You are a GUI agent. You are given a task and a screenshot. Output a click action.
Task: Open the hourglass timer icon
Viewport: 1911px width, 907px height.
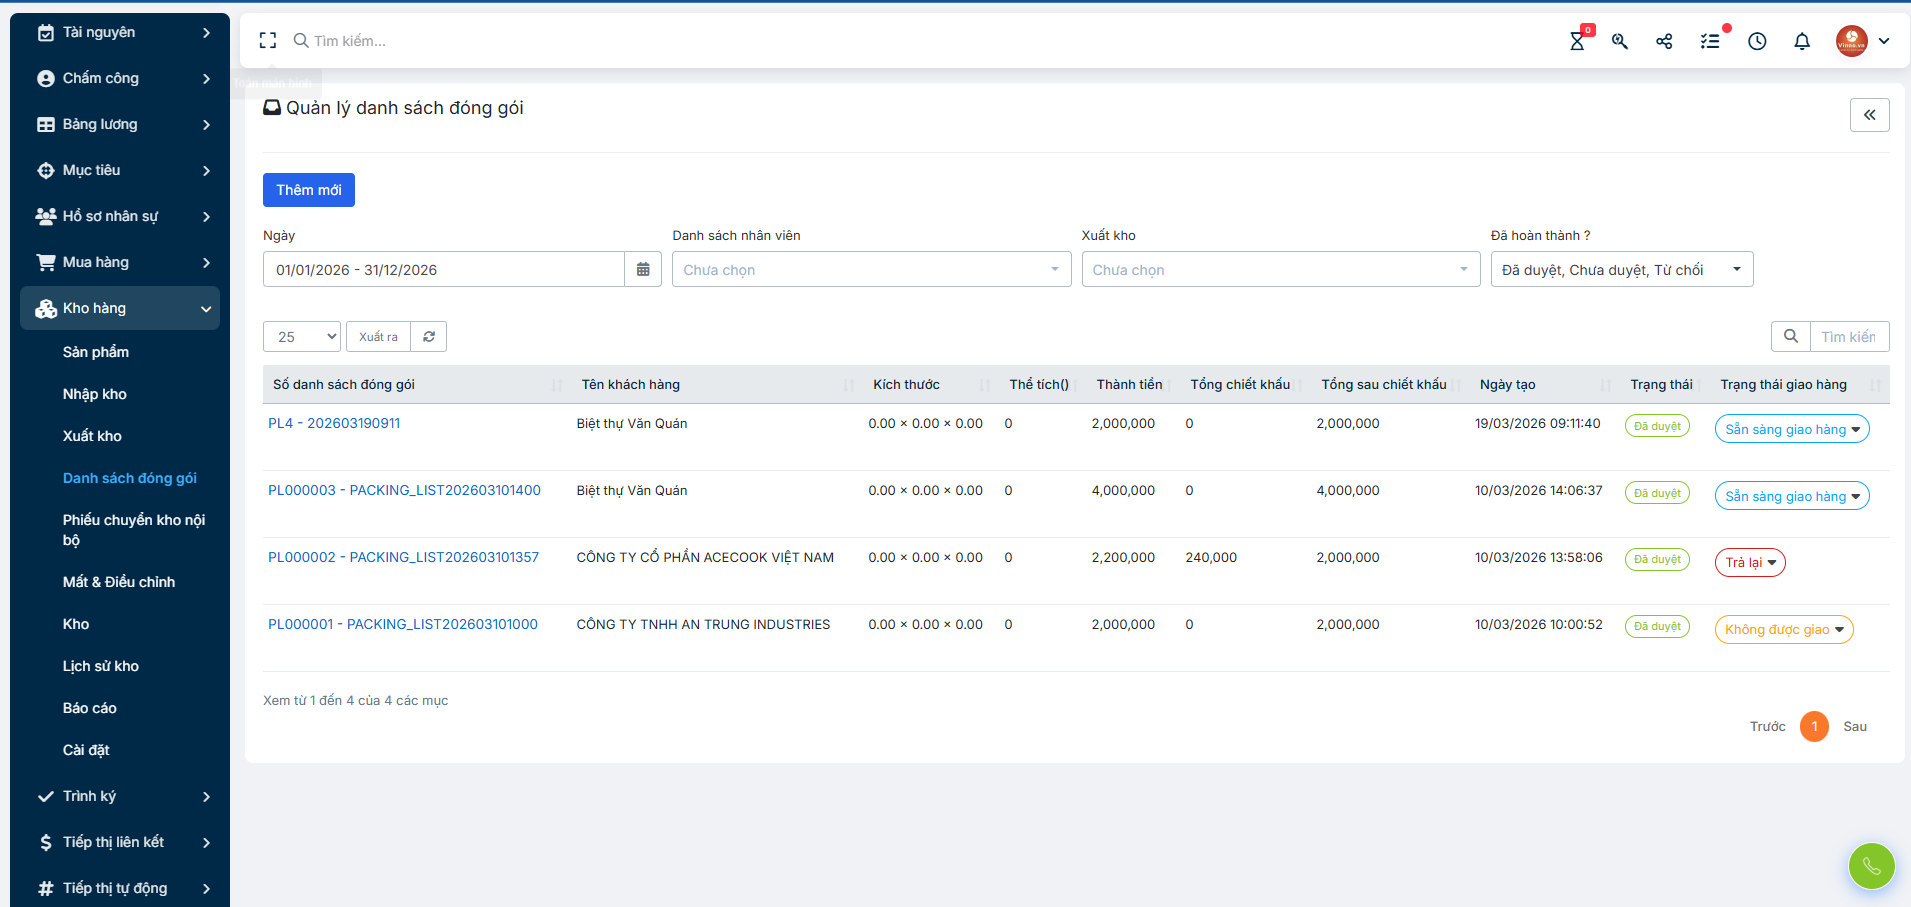tap(1577, 41)
